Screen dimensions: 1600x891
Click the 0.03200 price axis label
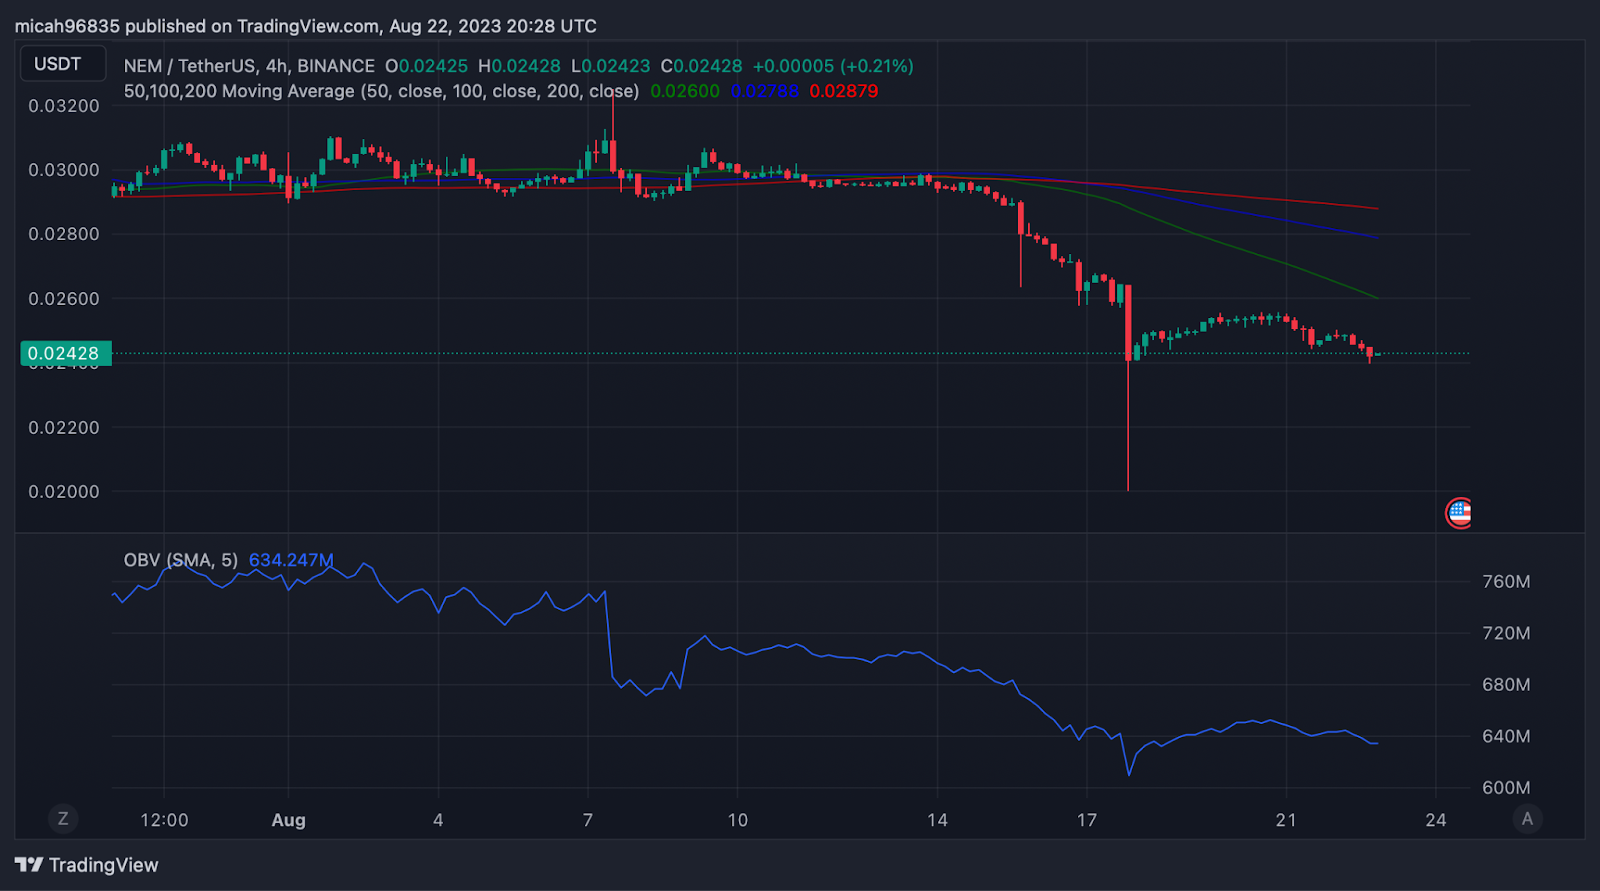point(64,106)
